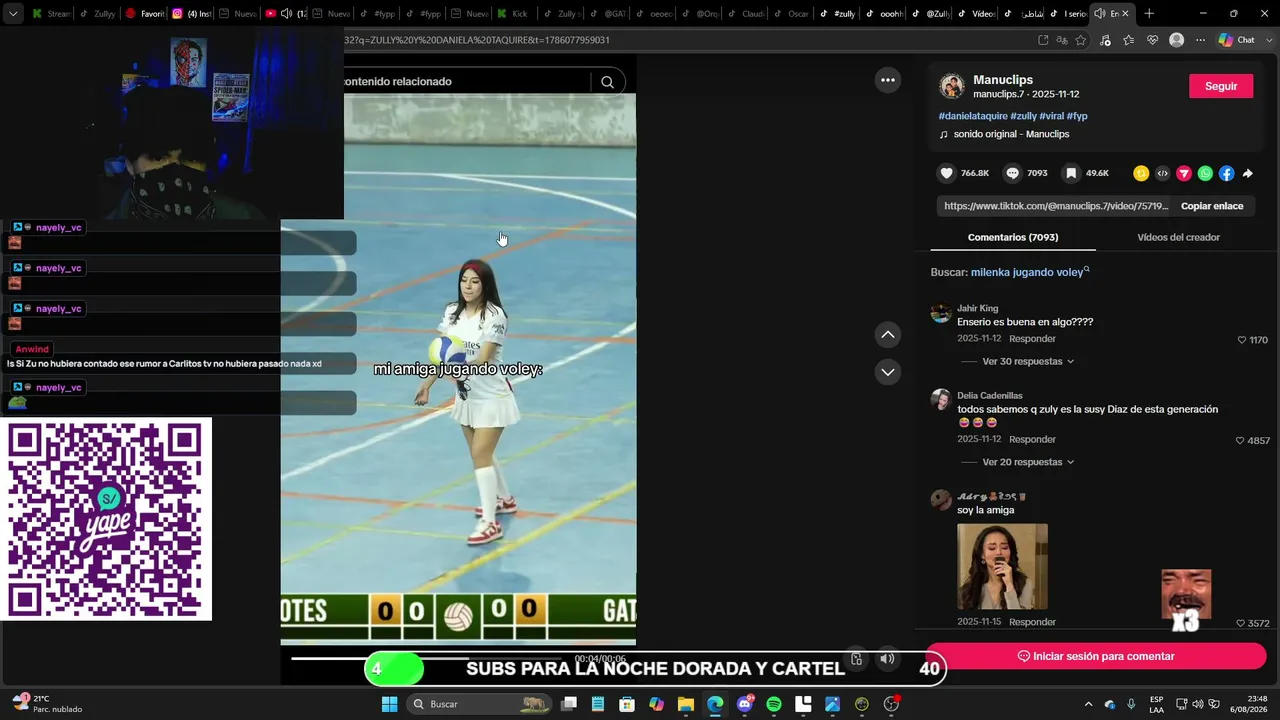
Task: Go to the previous video
Action: point(888,334)
